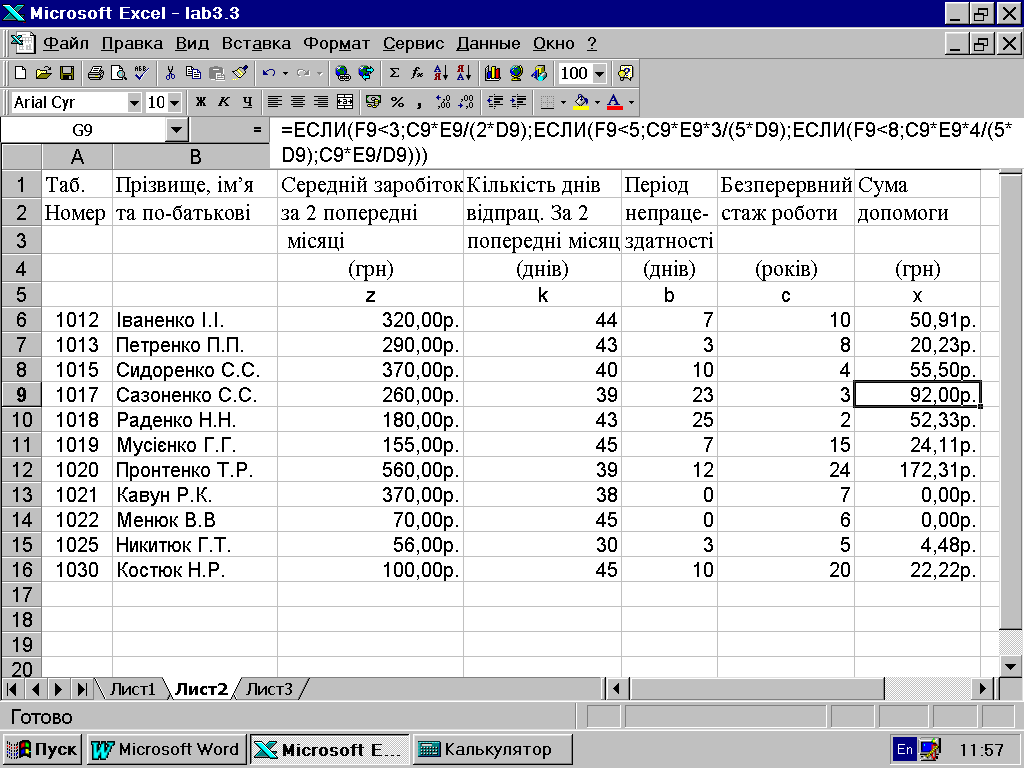Save the workbook with floppy icon
This screenshot has height=768, width=1024.
tap(67, 73)
